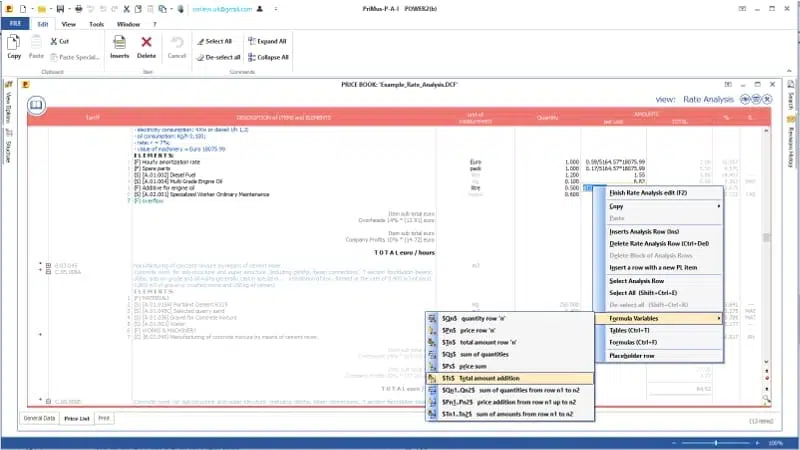The width and height of the screenshot is (800, 450).
Task: Open the Structure left side panel
Action: (8, 146)
